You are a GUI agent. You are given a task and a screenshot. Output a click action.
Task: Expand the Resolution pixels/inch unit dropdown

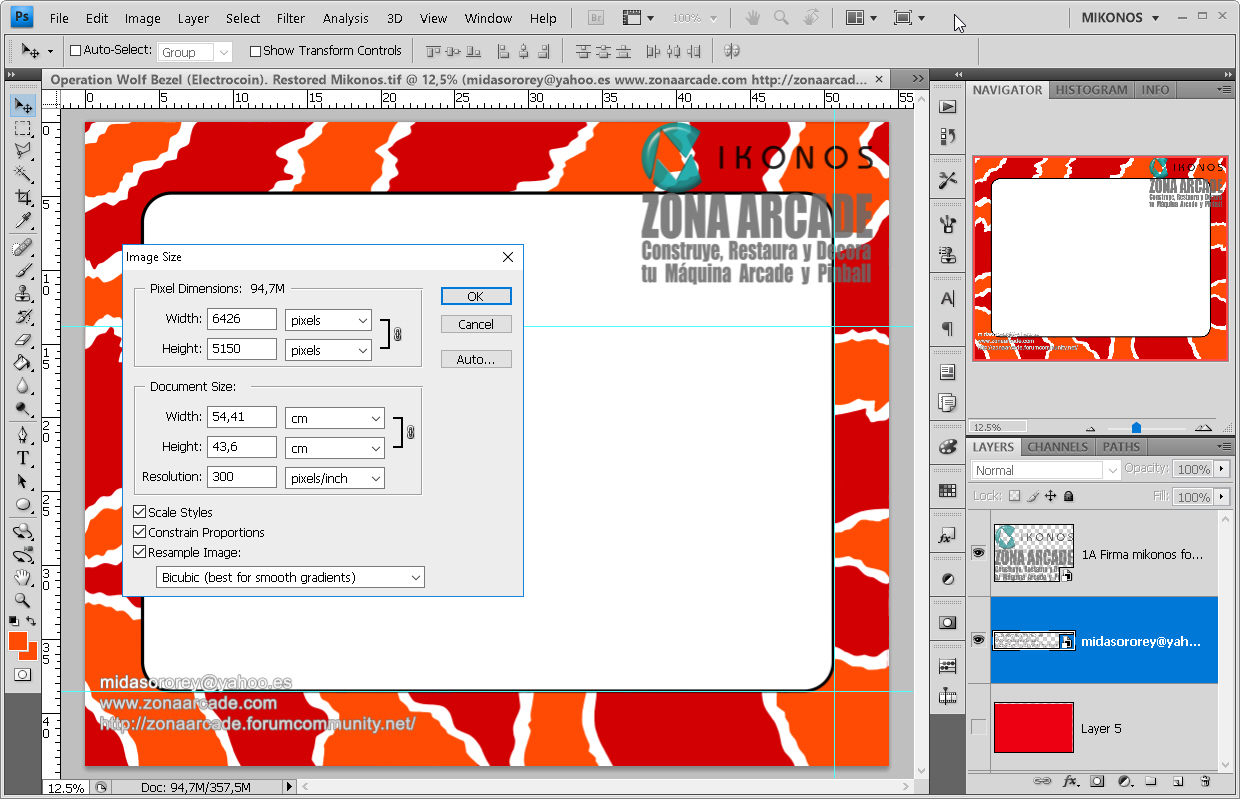click(335, 478)
